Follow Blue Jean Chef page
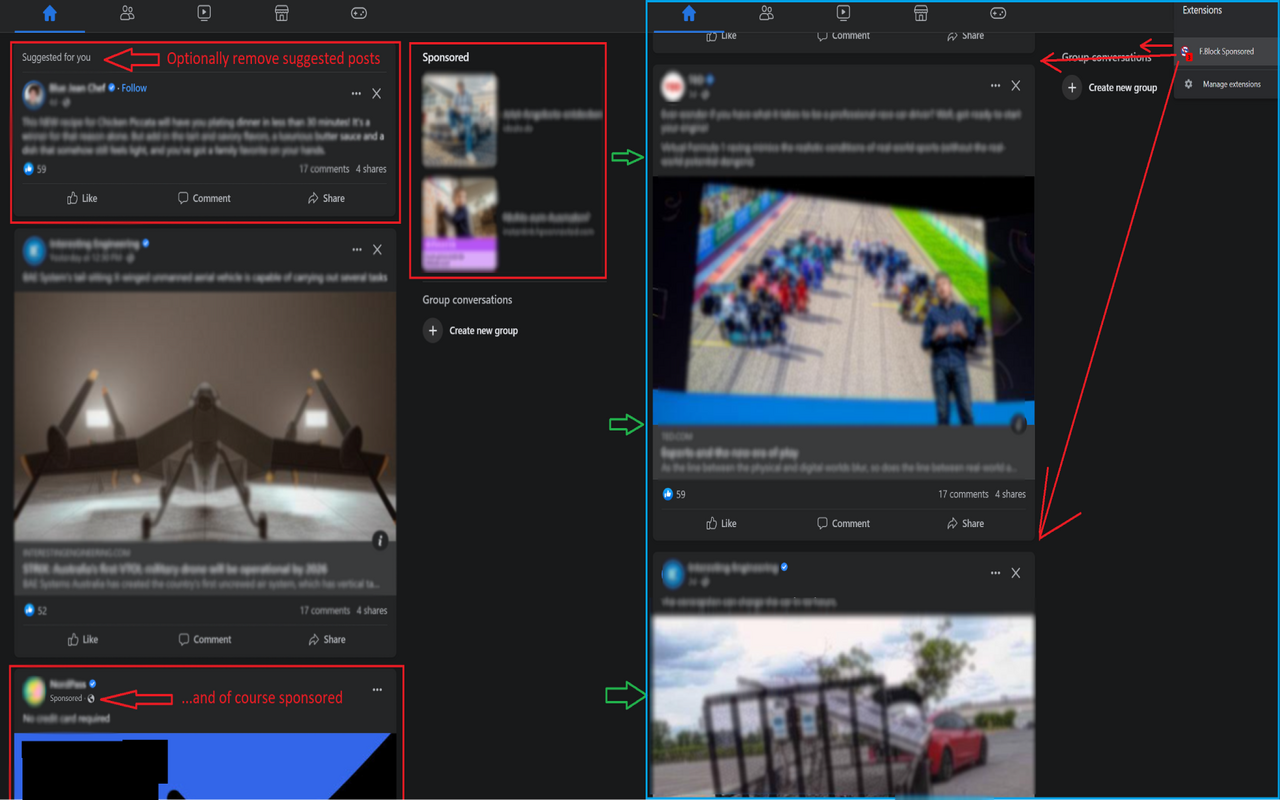 click(134, 88)
